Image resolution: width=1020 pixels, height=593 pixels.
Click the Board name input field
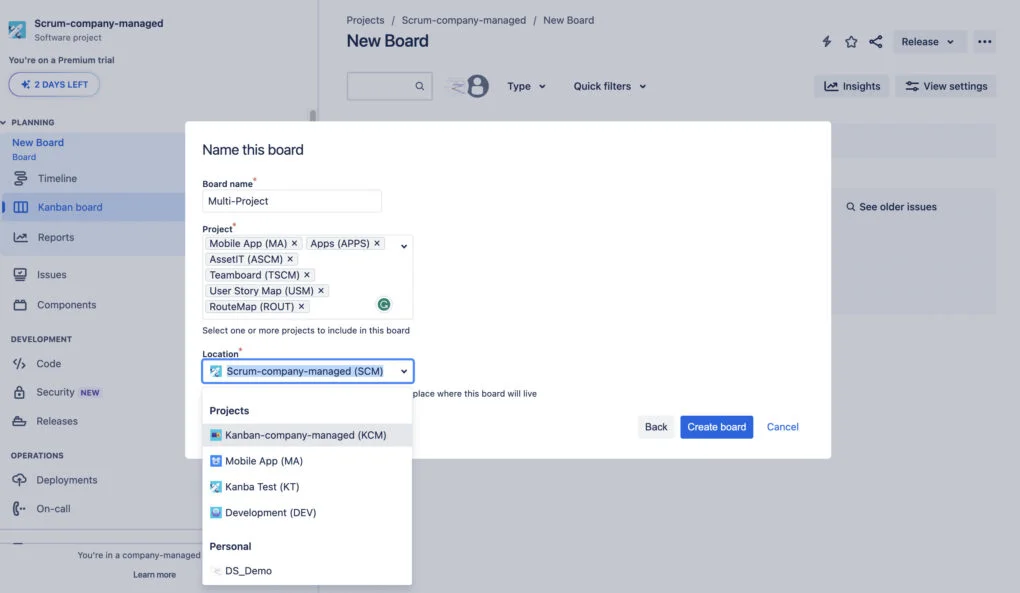point(291,201)
